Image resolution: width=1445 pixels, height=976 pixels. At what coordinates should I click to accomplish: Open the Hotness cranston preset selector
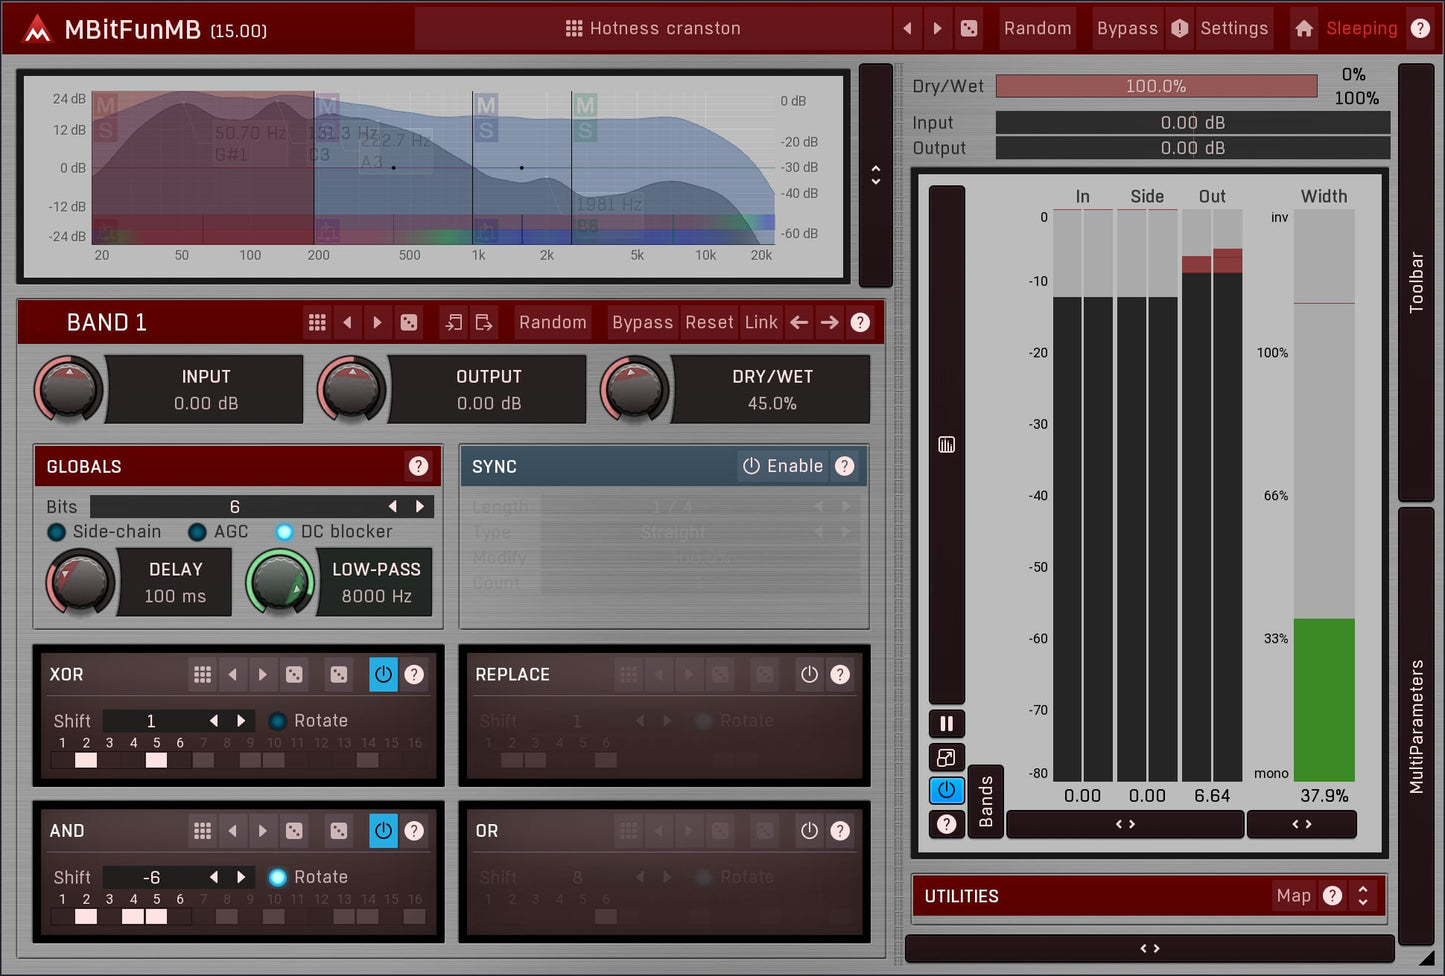(652, 29)
